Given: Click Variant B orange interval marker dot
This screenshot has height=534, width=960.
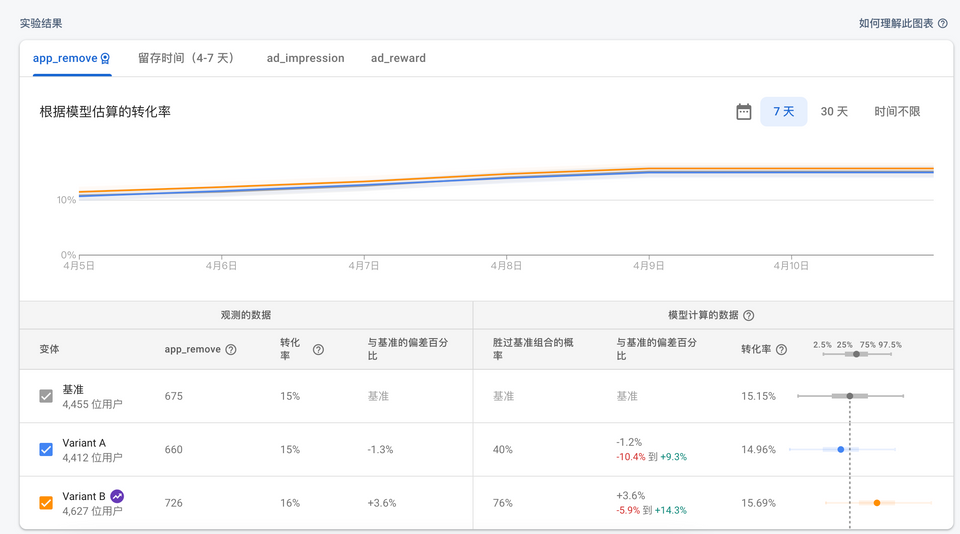Looking at the screenshot, I should point(877,503).
